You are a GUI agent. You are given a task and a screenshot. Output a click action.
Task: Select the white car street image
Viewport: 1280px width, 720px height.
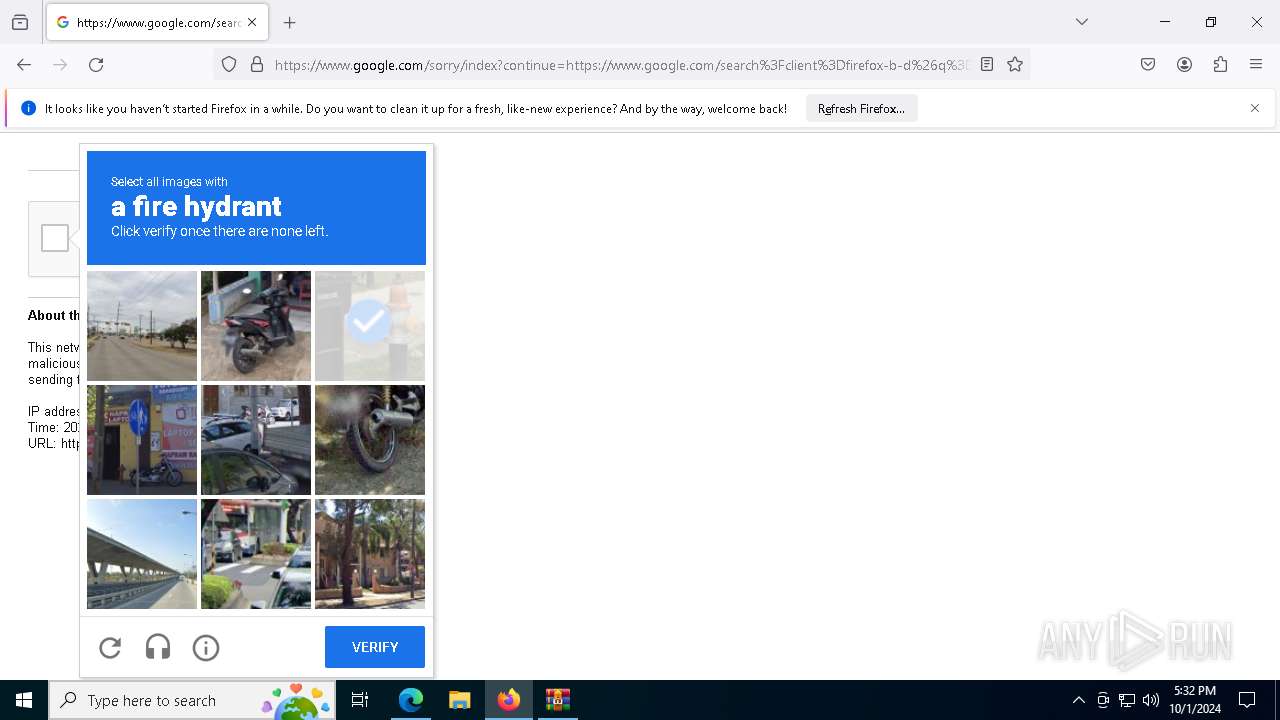(256, 440)
